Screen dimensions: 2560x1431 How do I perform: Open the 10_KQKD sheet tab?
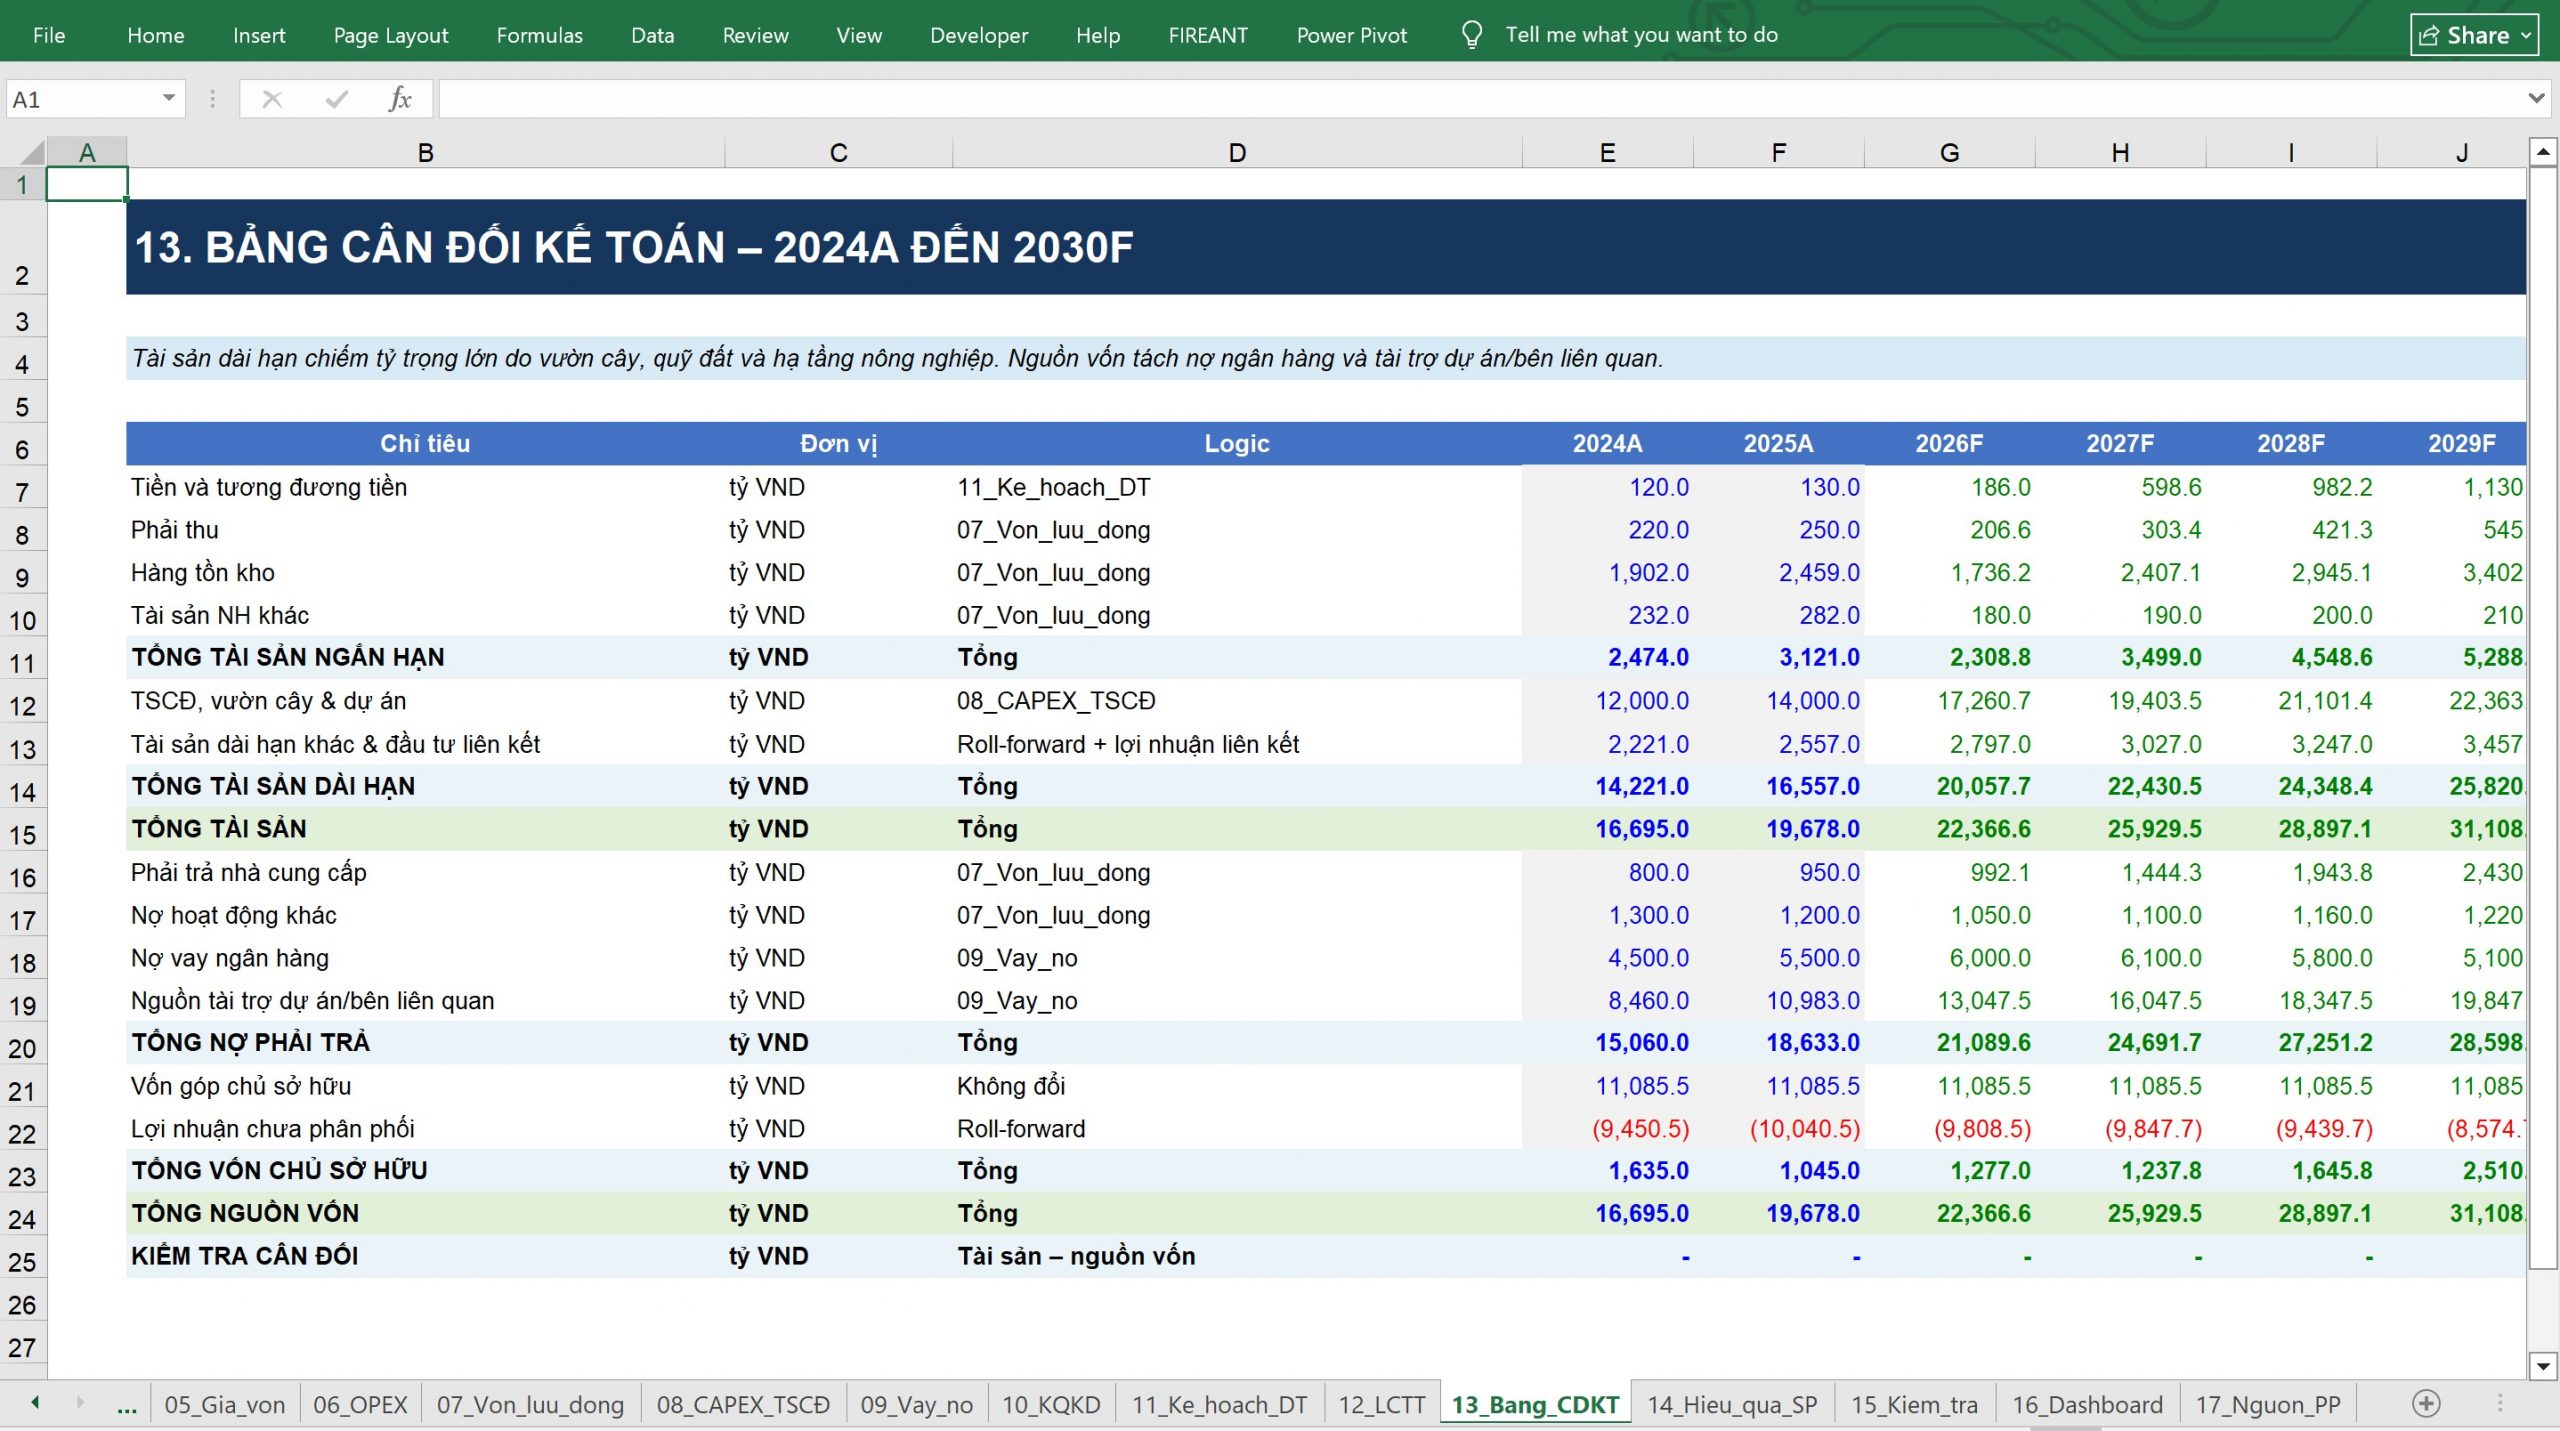1051,1405
